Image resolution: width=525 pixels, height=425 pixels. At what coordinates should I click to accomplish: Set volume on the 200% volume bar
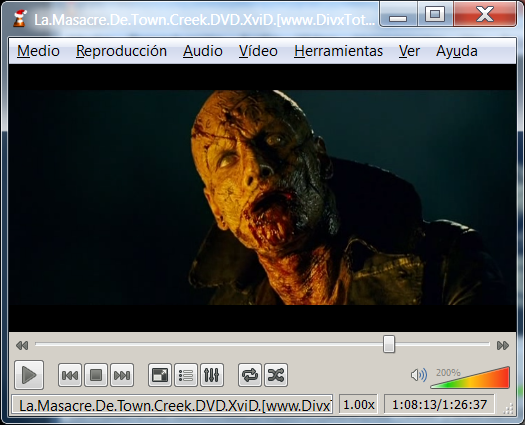(470, 377)
